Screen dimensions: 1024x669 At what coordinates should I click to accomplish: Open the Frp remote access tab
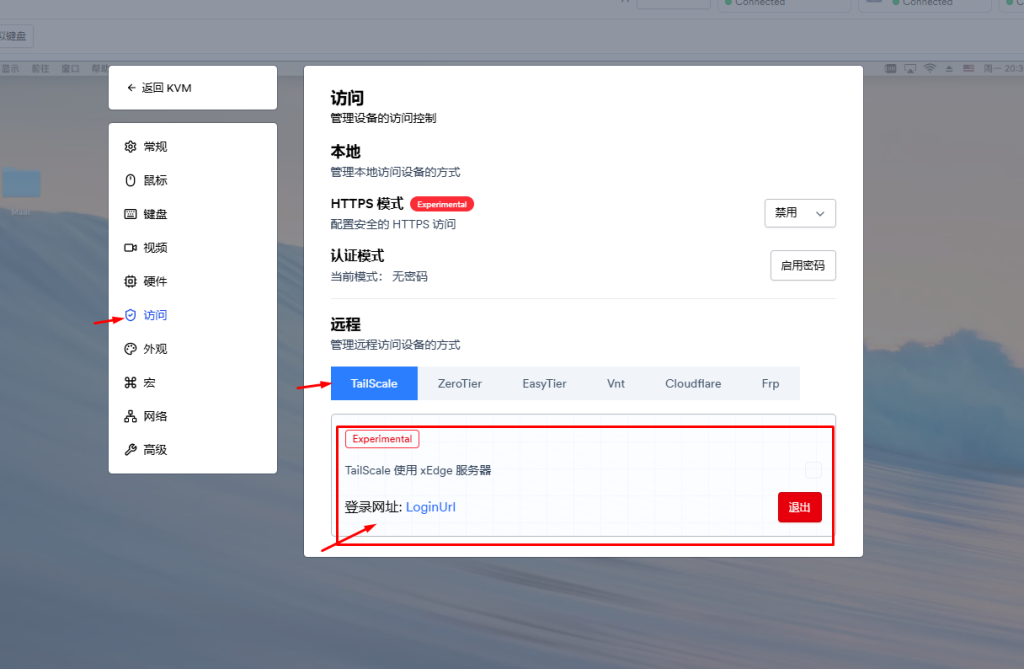coord(770,384)
